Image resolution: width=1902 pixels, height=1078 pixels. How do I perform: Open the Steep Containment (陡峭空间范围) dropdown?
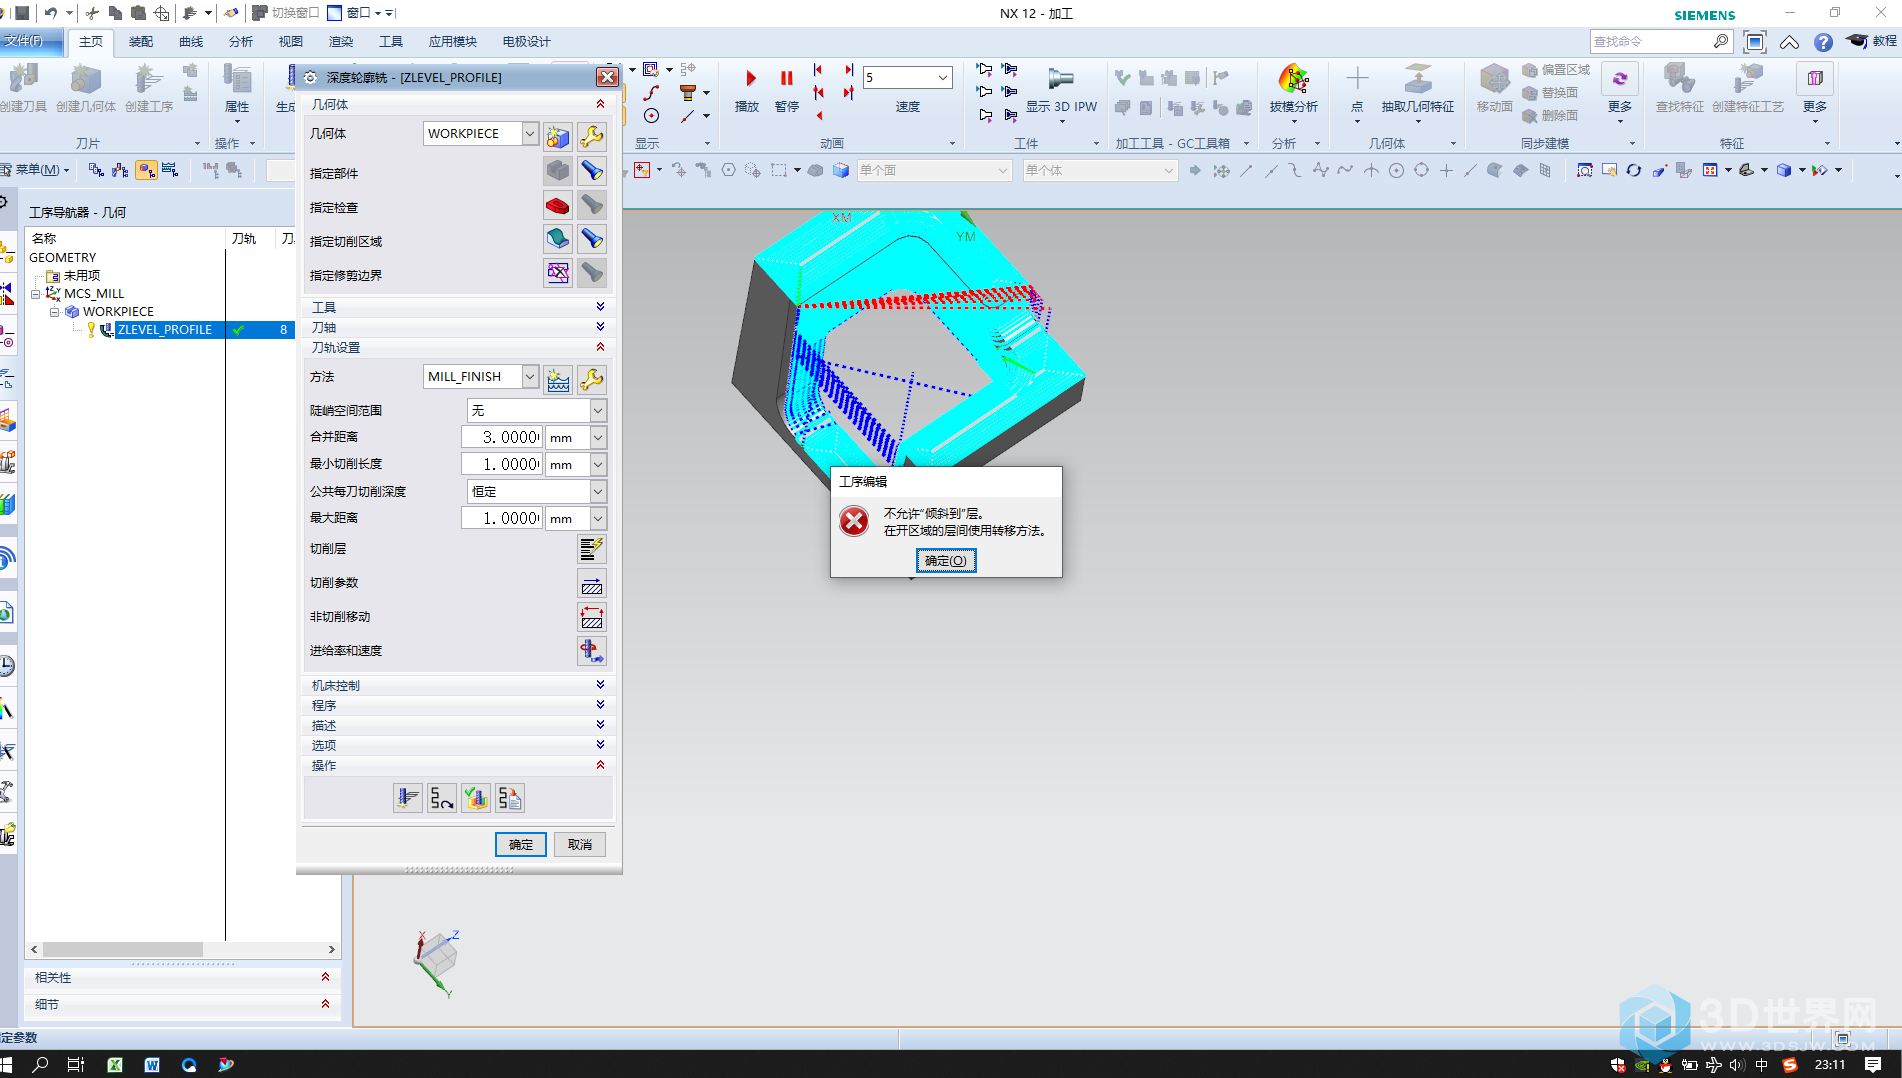click(x=597, y=410)
